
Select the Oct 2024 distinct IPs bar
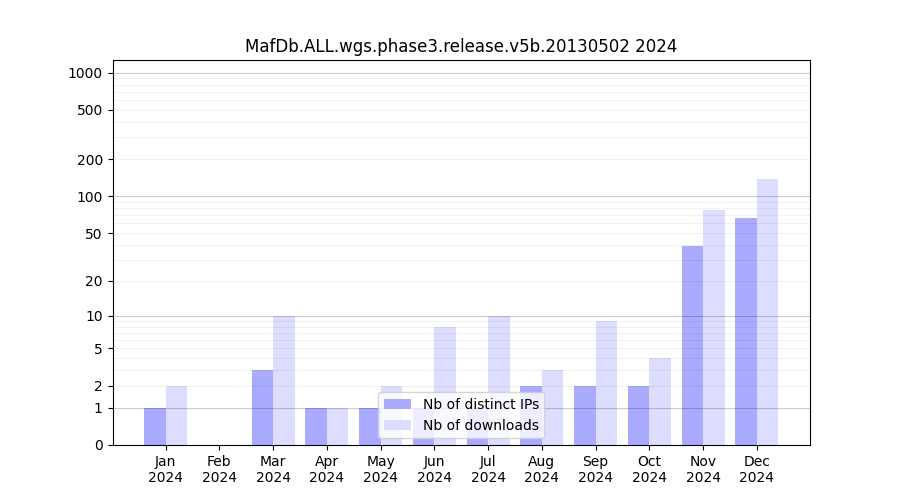point(638,415)
